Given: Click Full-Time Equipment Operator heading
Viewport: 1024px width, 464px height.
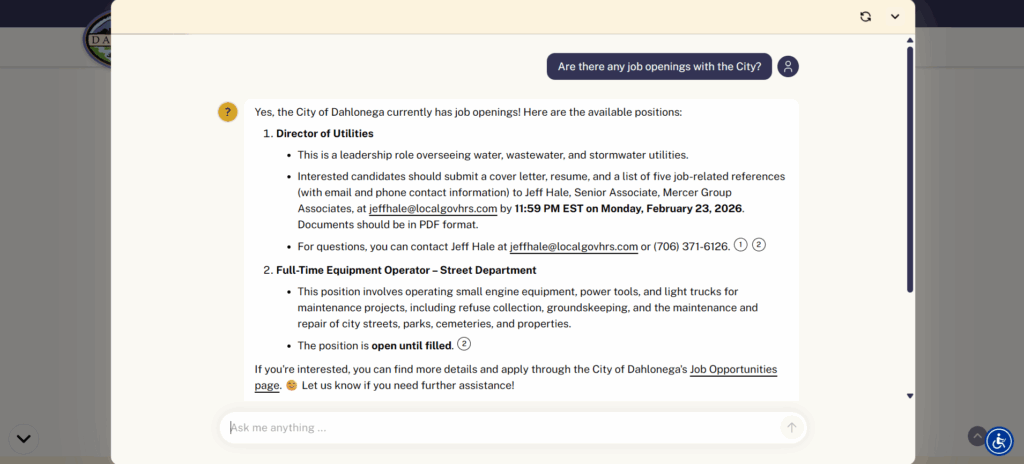Looking at the screenshot, I should coord(406,270).
